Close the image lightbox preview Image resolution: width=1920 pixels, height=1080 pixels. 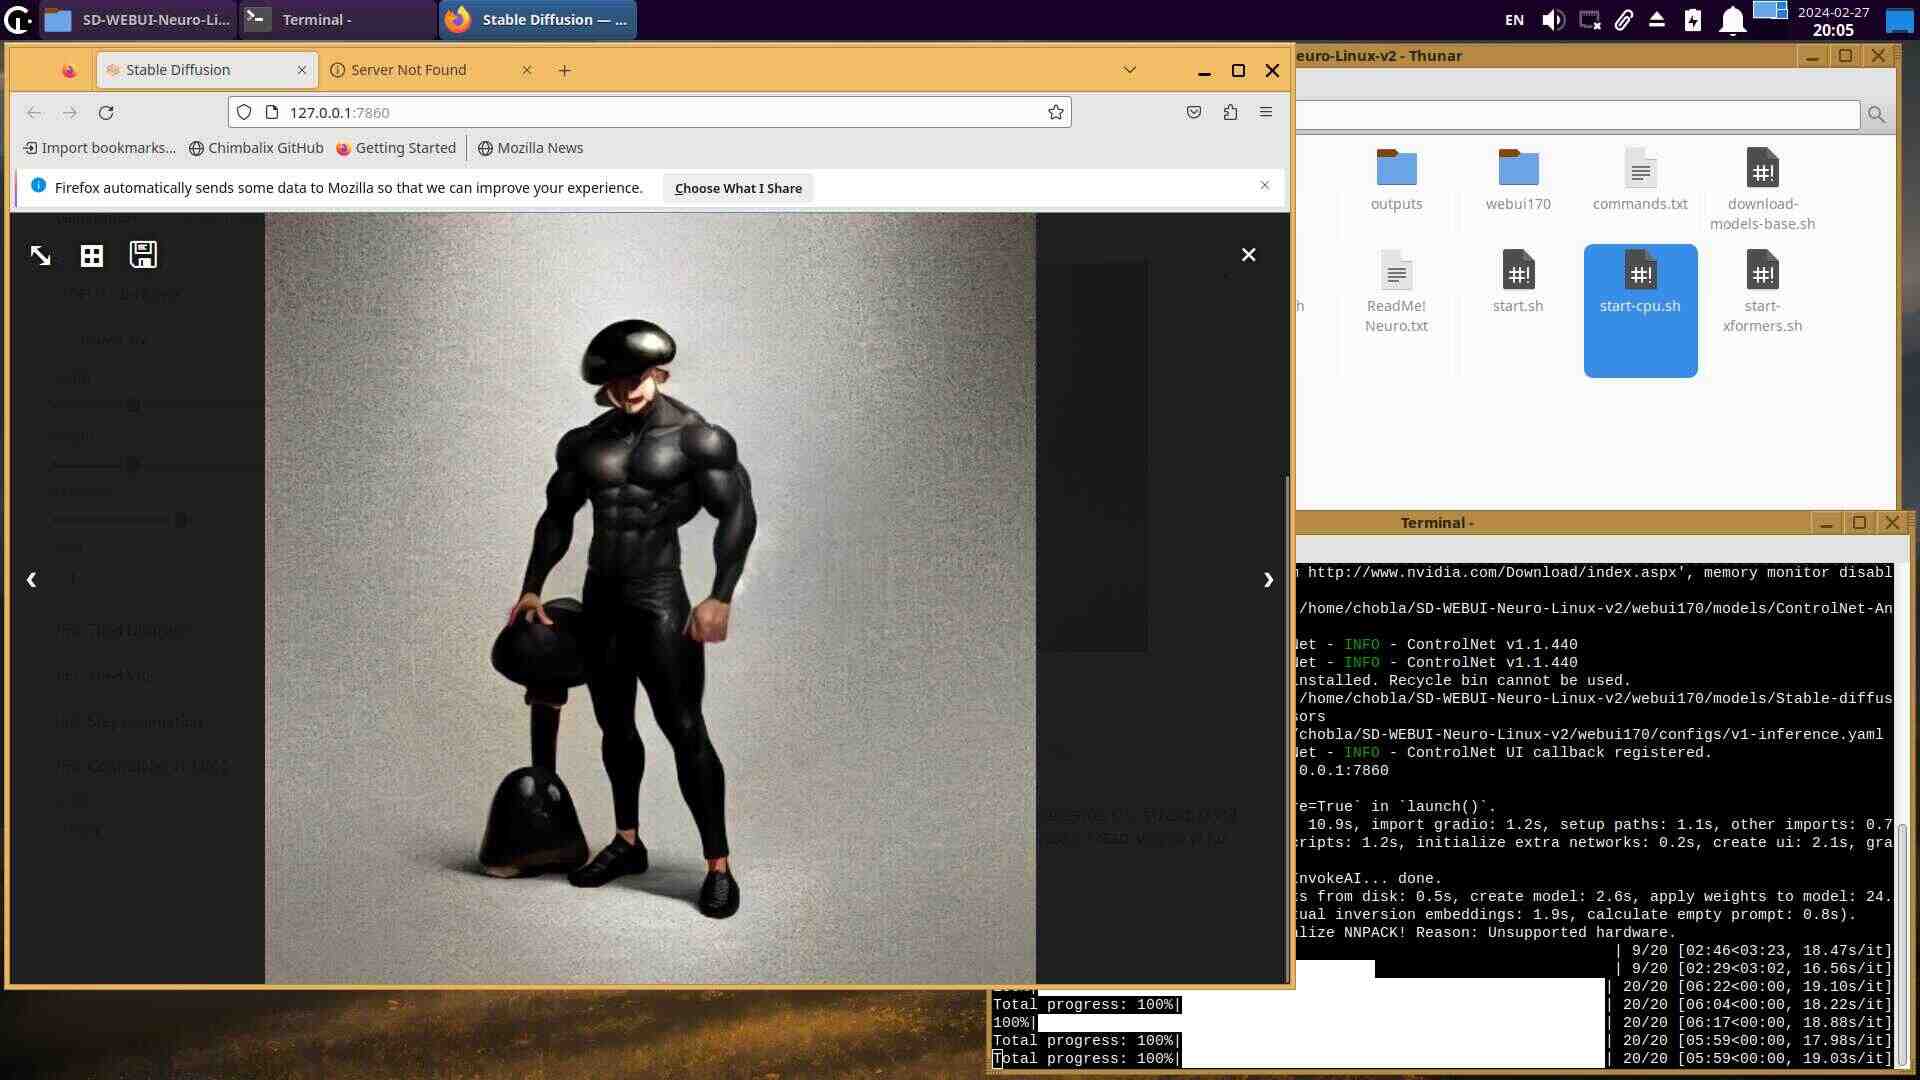click(1248, 255)
